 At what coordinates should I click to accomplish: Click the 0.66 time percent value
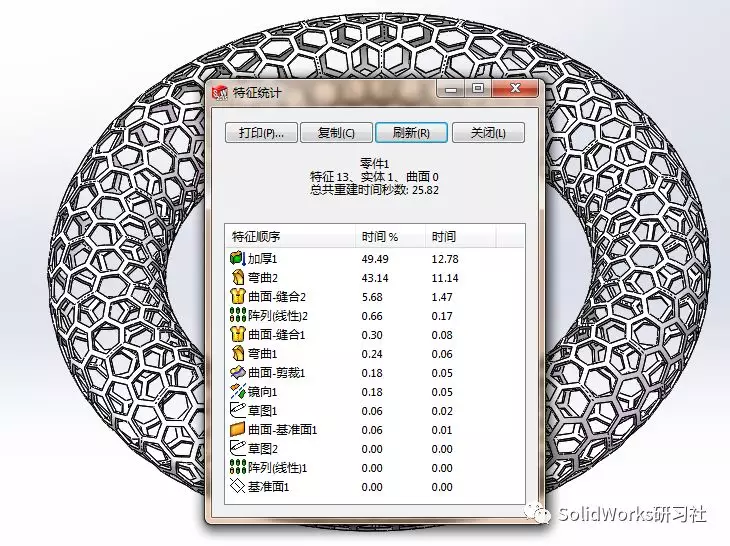coord(372,316)
